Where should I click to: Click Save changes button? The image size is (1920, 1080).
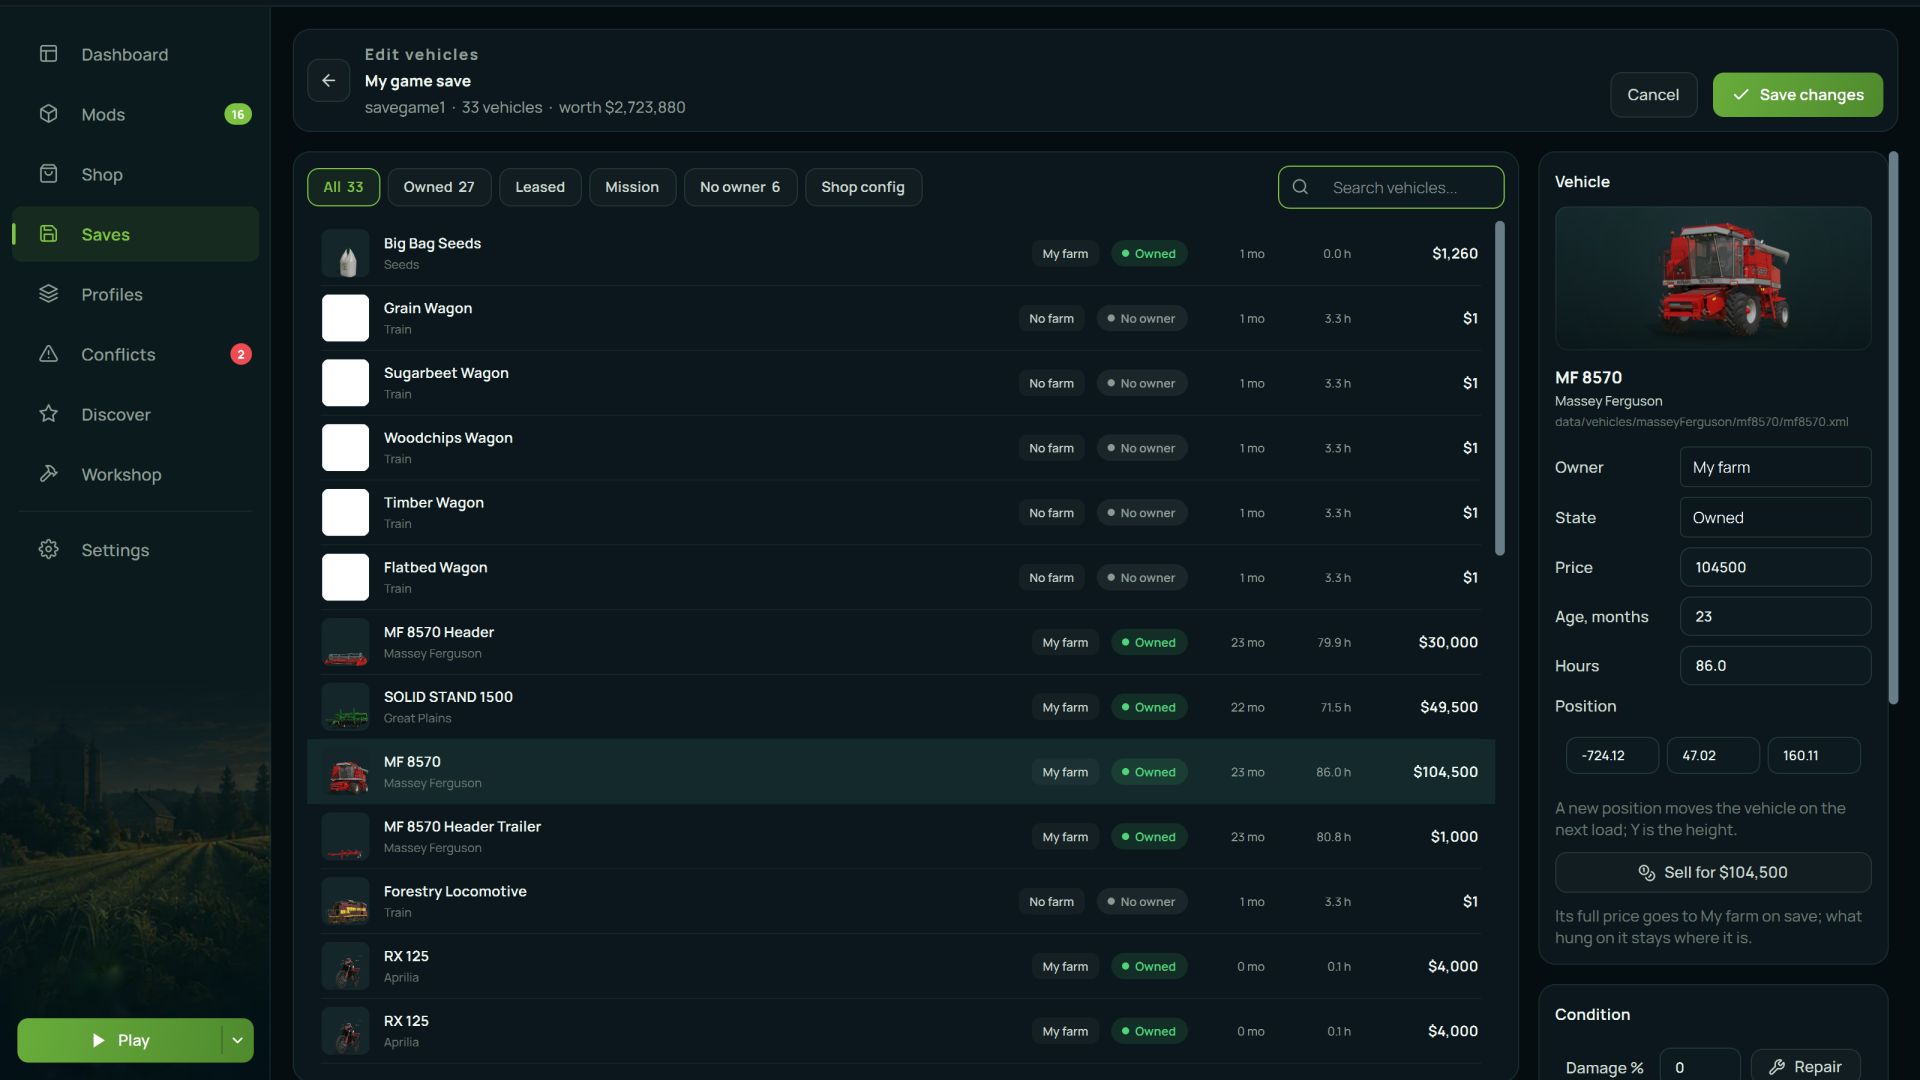click(x=1797, y=95)
